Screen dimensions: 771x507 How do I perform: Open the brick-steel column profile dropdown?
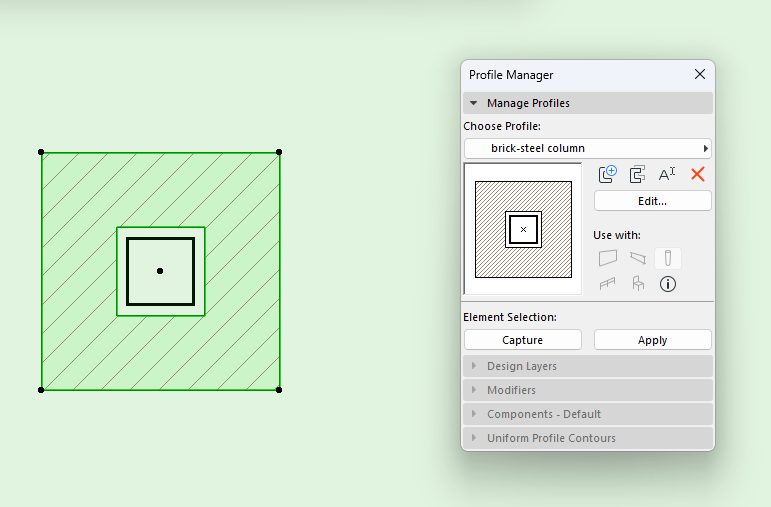588,148
